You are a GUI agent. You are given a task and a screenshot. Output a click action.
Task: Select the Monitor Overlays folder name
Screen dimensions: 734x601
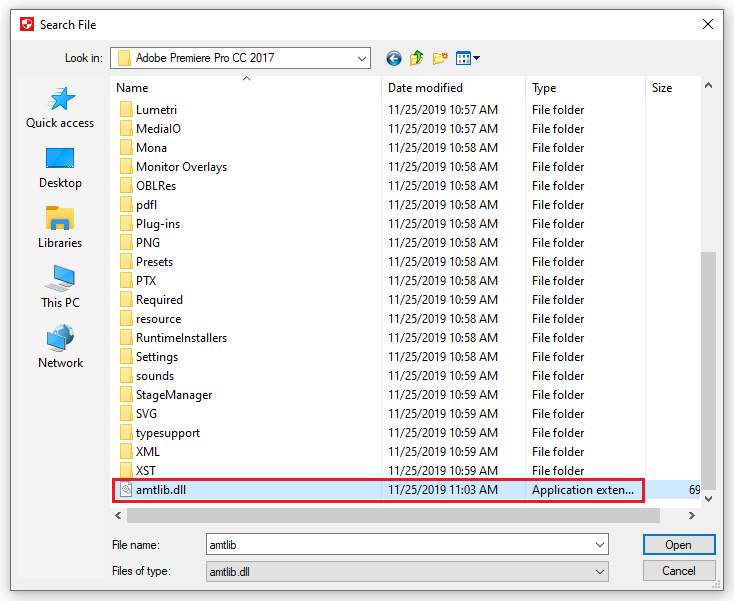(x=182, y=167)
